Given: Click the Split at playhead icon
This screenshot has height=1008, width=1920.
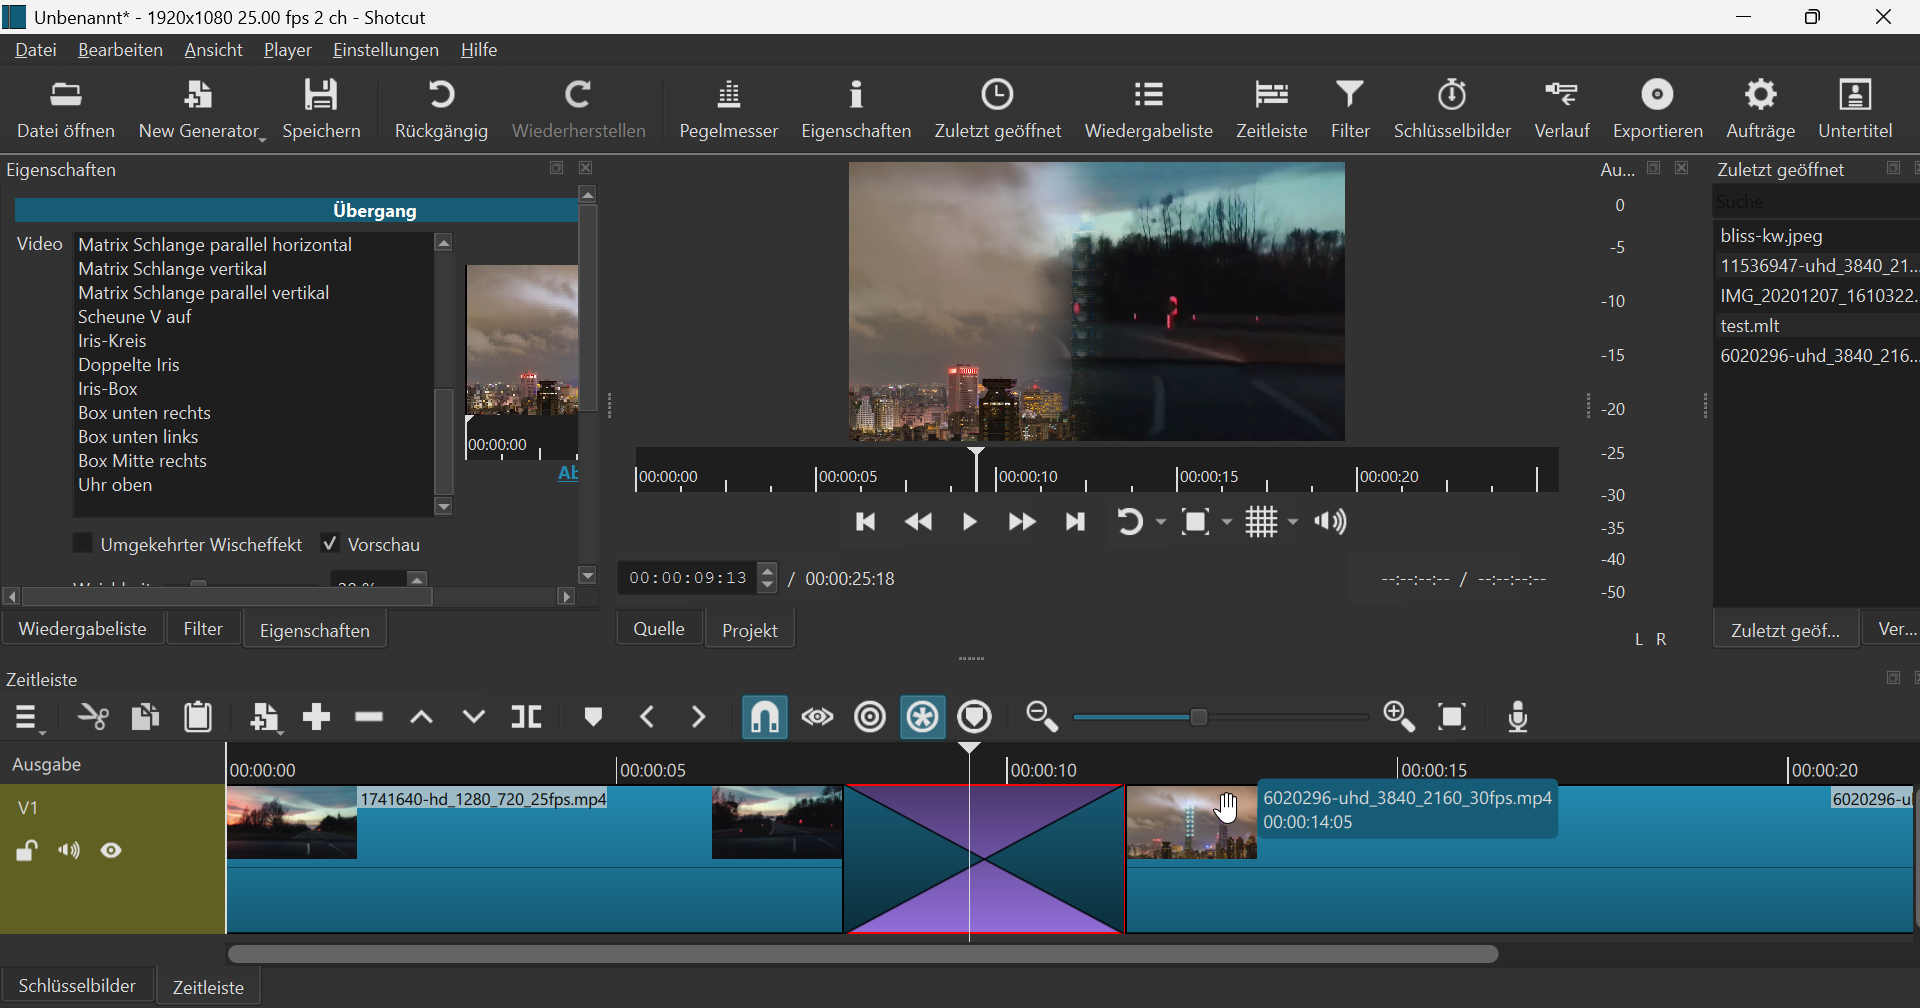Looking at the screenshot, I should pos(526,717).
